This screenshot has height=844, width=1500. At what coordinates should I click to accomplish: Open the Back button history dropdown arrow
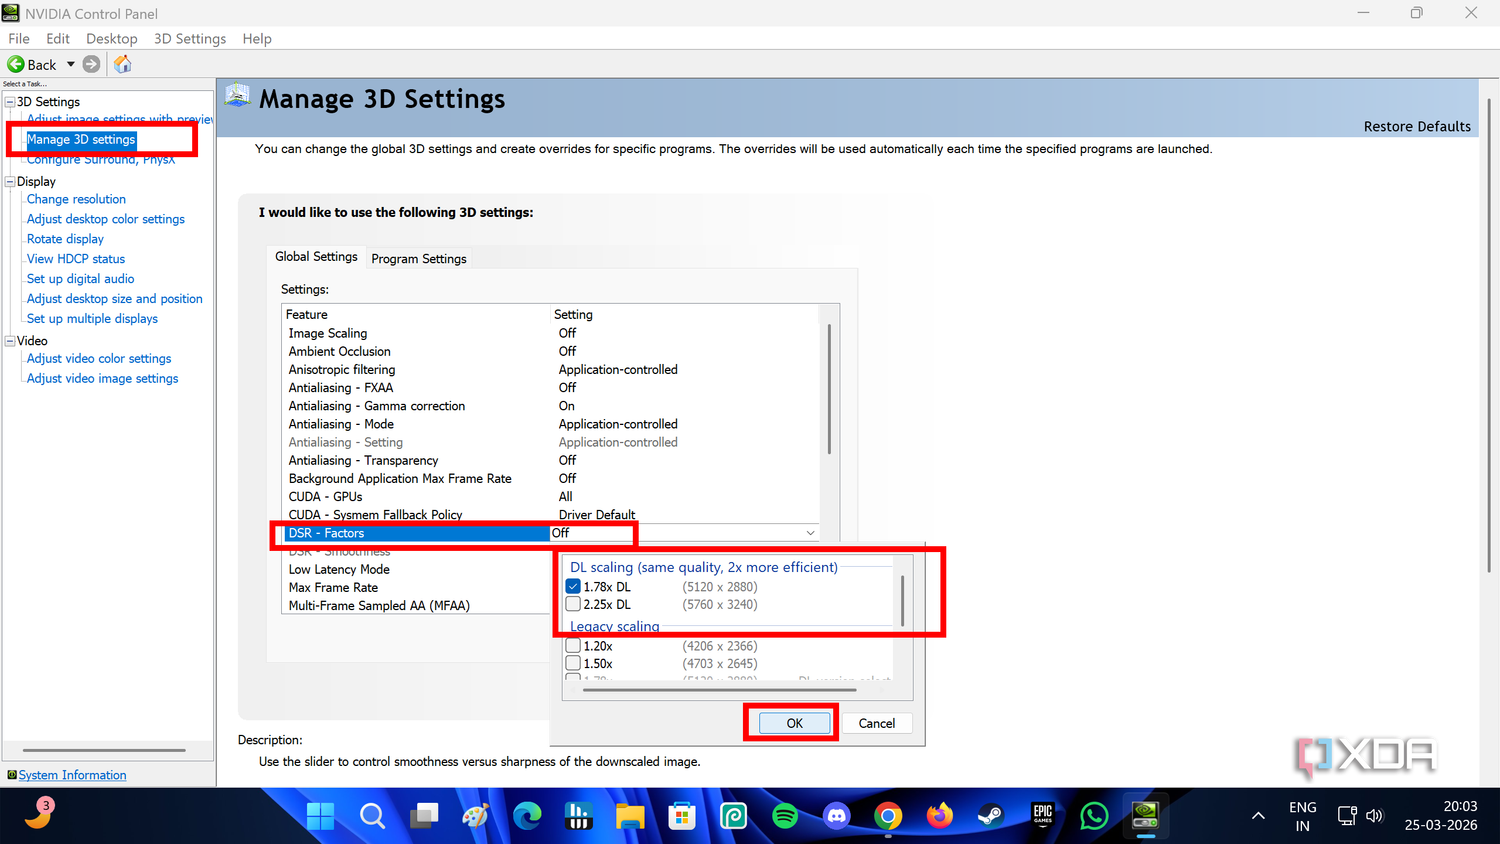pos(71,64)
